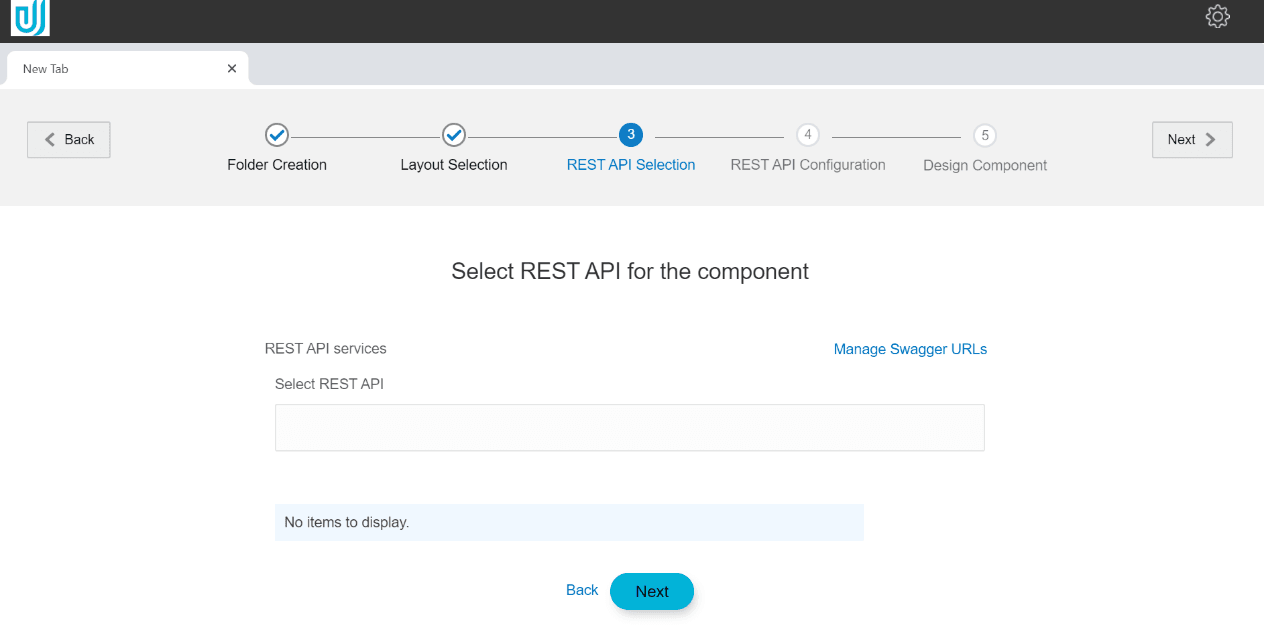Click the step 4 circle in the stepper
Screen dimensions: 1264x640
[808, 135]
